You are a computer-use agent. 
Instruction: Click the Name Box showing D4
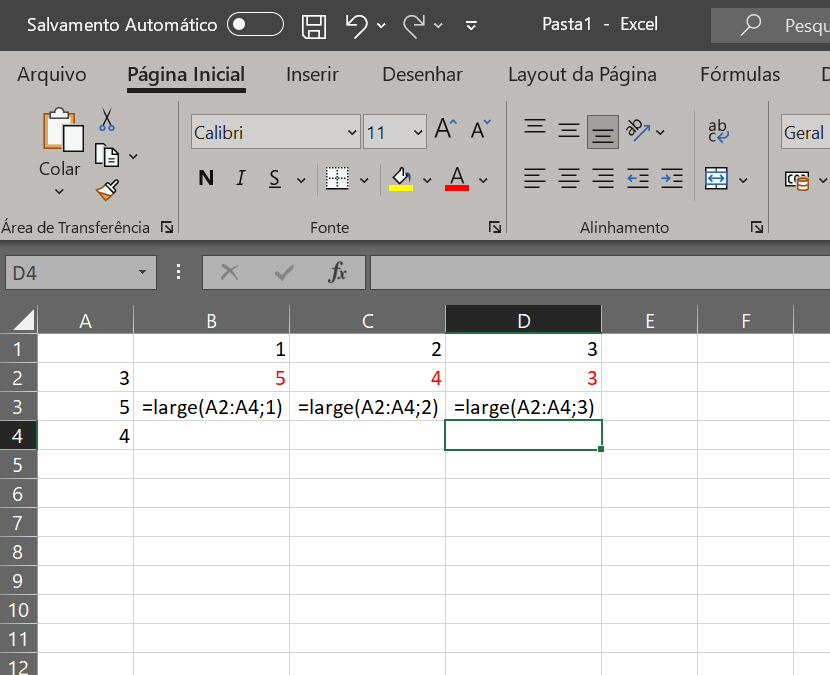[x=80, y=273]
